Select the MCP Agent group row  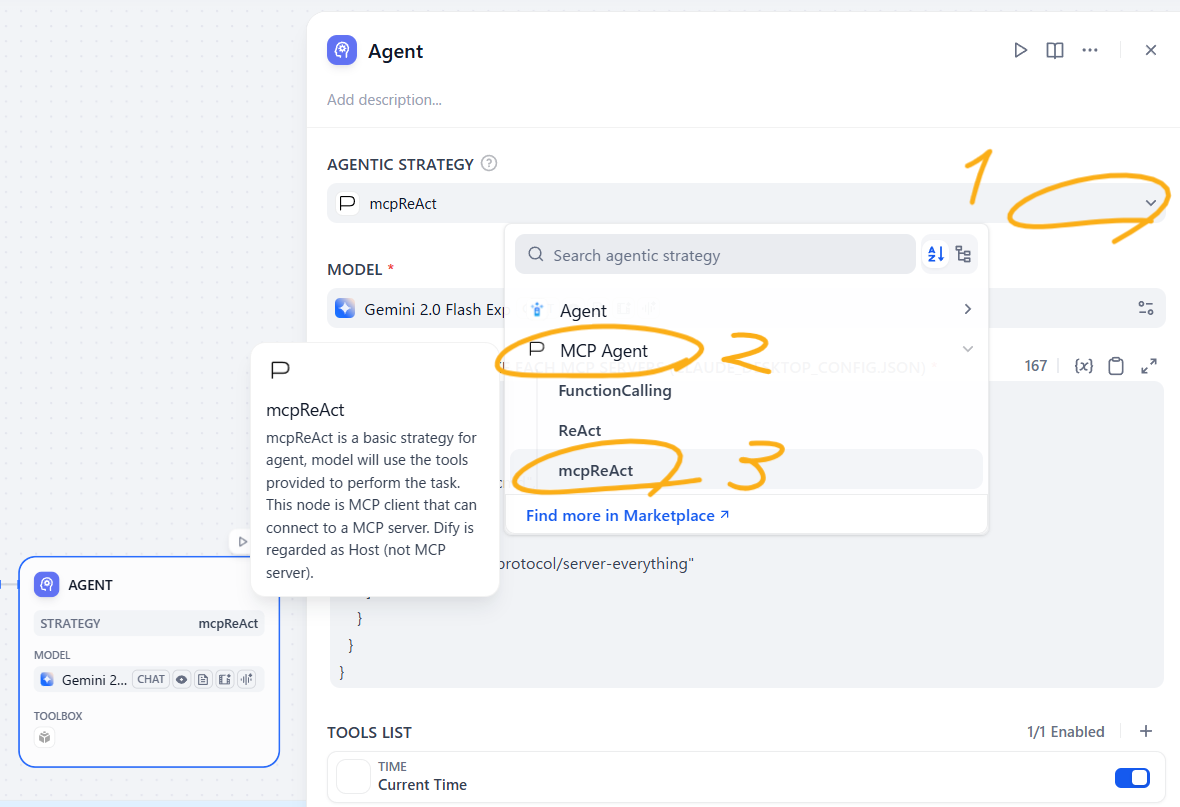point(747,350)
